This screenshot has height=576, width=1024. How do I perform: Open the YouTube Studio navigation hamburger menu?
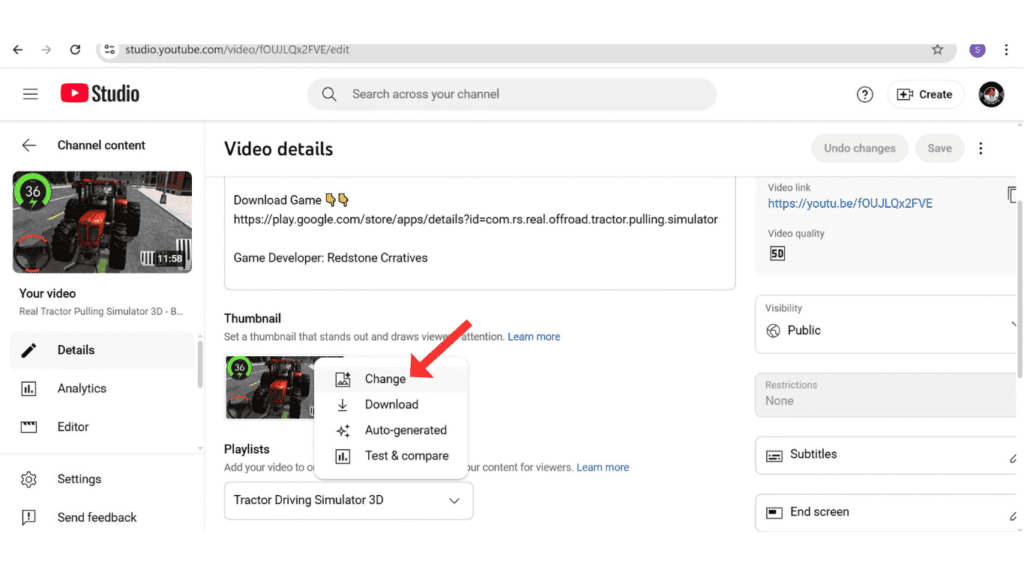(x=30, y=93)
